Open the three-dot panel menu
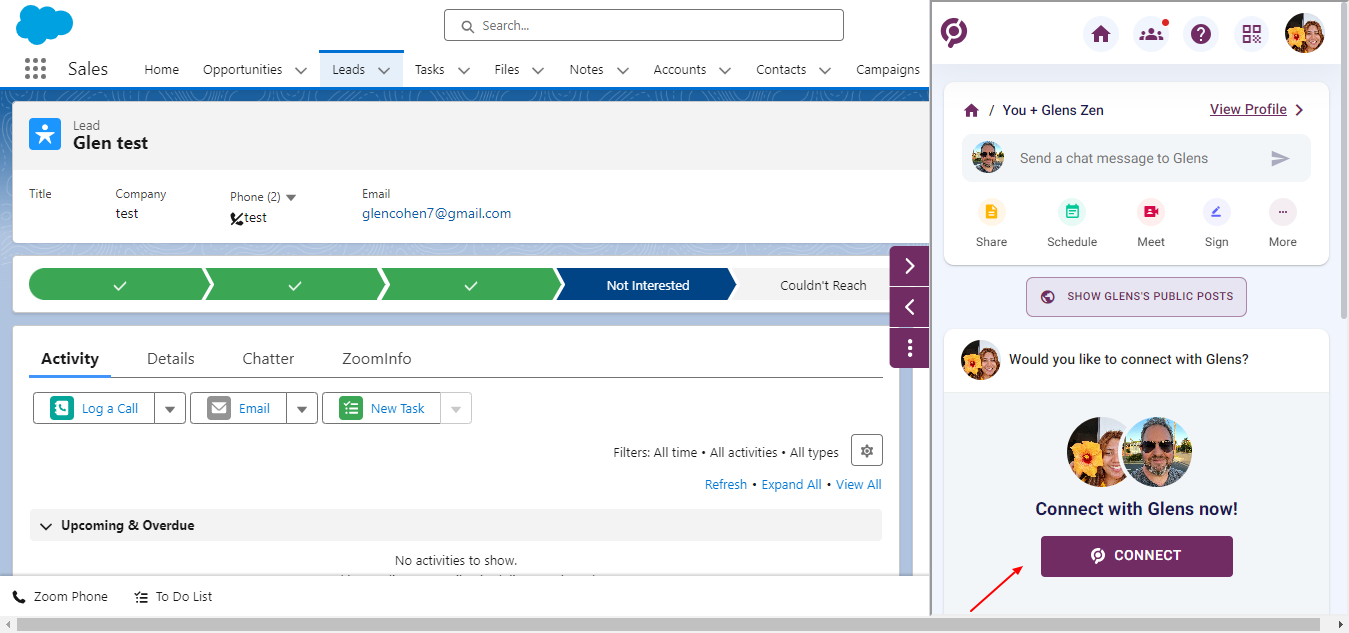The width and height of the screenshot is (1349, 633). click(910, 348)
